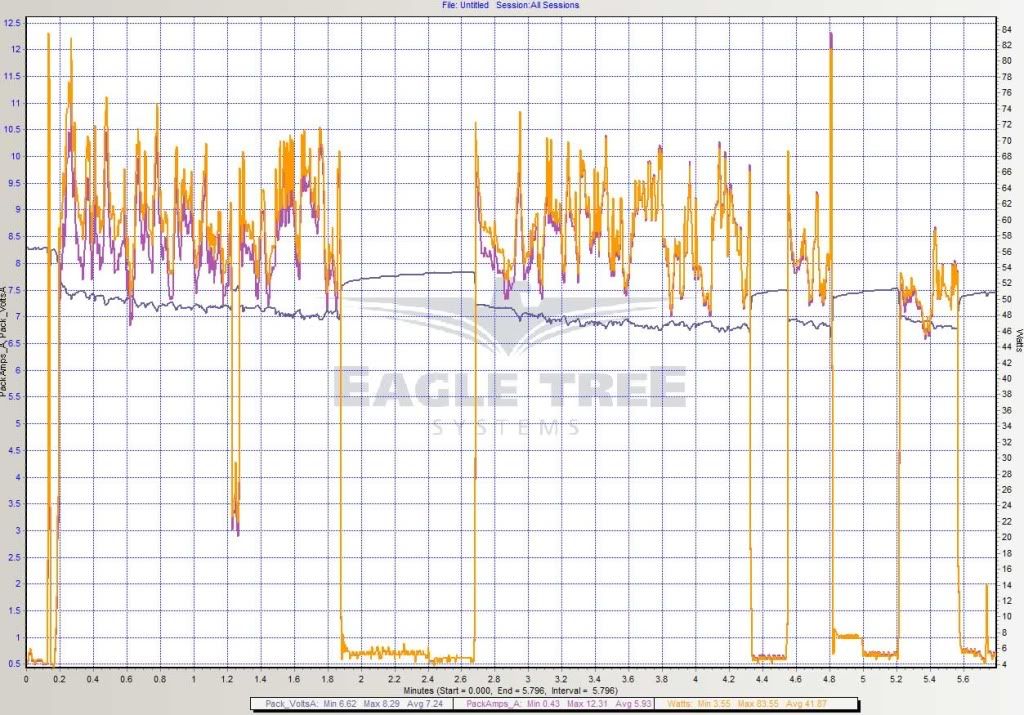Click the 'File: Untitled' title text
Image resolution: width=1024 pixels, height=715 pixels.
(x=465, y=5)
